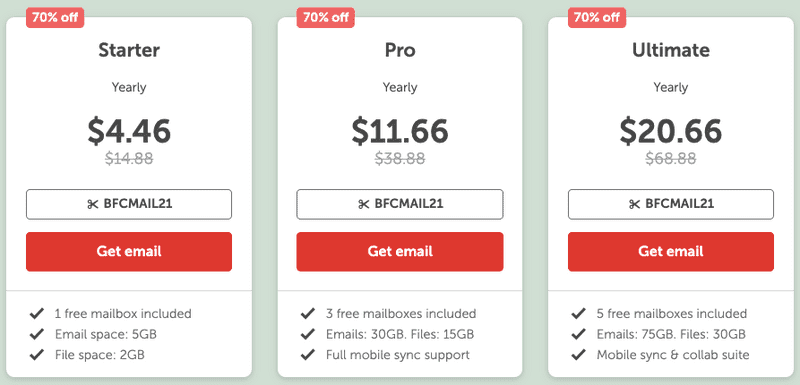Image resolution: width=800 pixels, height=385 pixels.
Task: Click the checkmark beside Email space: 5GB
Action: (36, 334)
